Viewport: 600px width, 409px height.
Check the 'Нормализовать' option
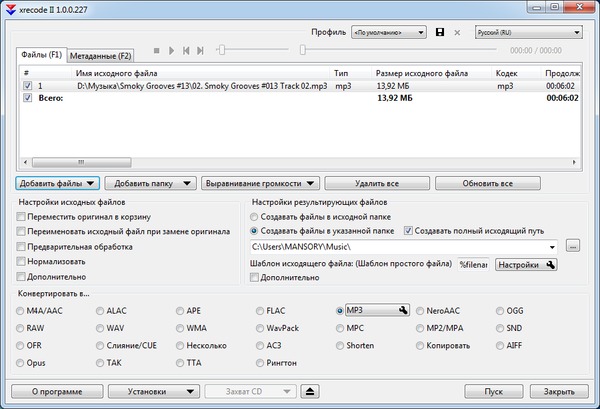click(x=23, y=261)
